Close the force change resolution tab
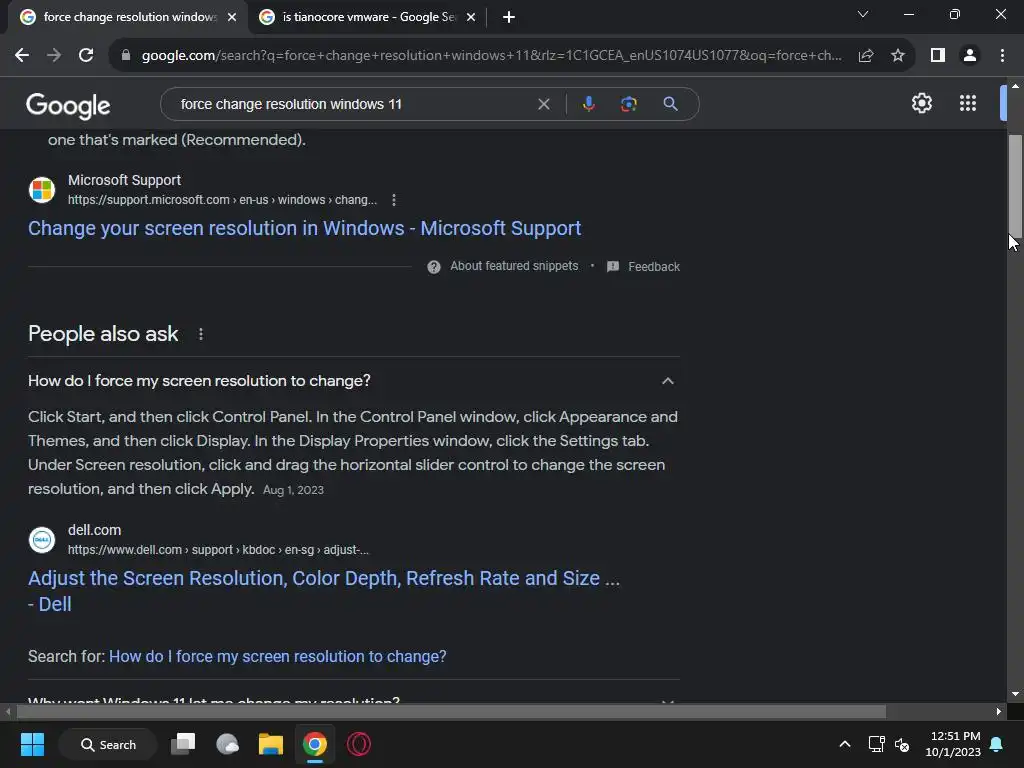 (x=232, y=17)
